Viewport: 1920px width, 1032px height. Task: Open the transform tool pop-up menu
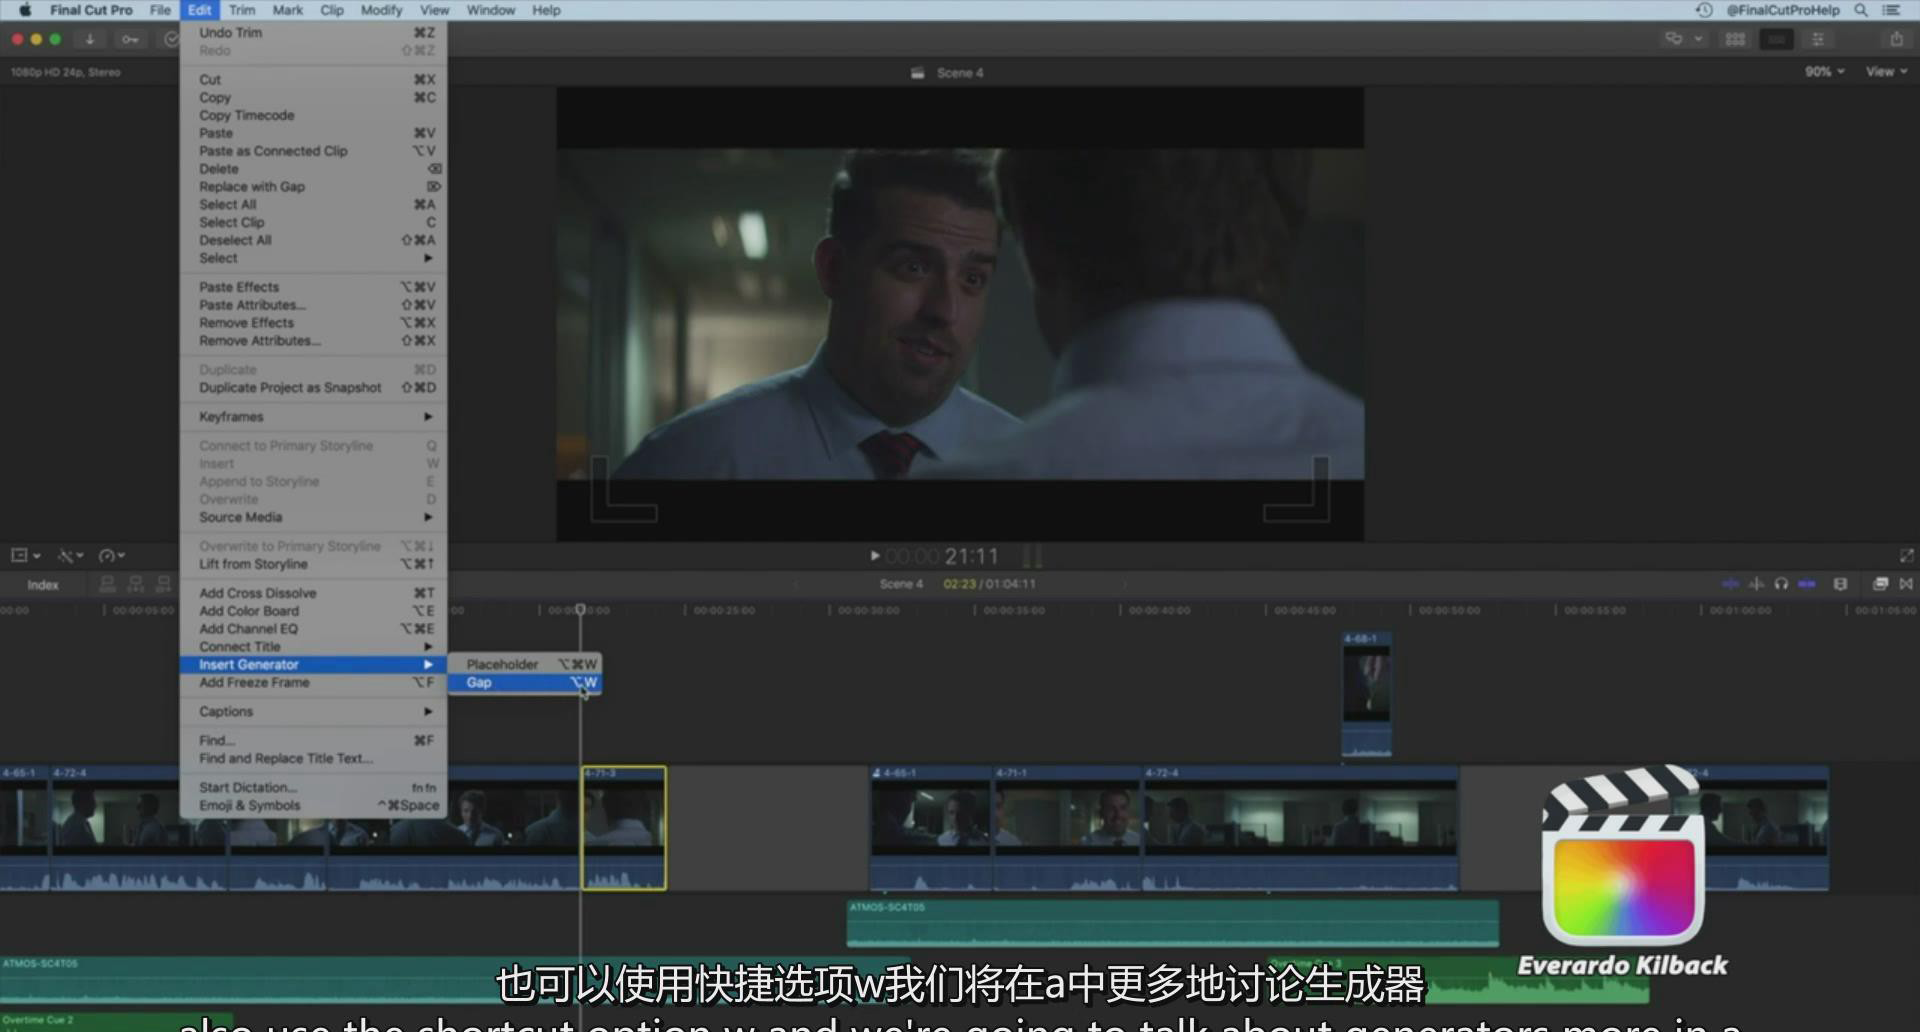[x=25, y=555]
